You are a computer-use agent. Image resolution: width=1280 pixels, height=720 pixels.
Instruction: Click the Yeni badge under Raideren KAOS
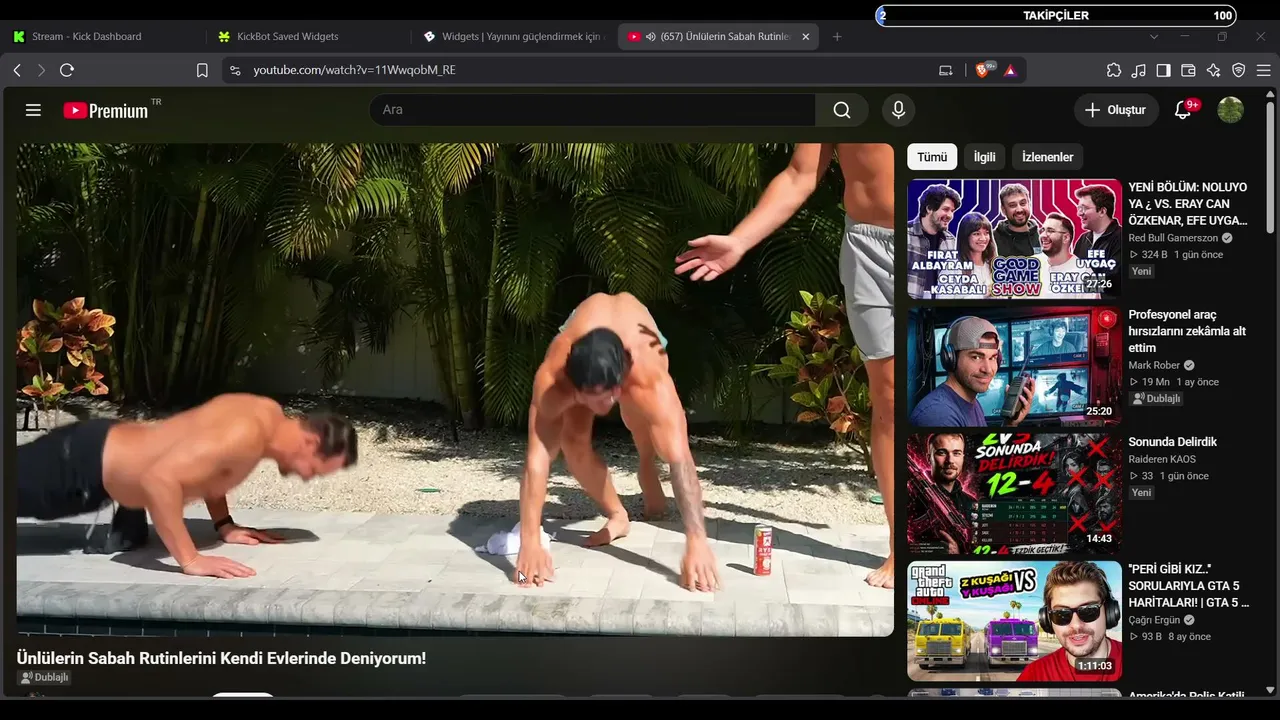(1141, 492)
